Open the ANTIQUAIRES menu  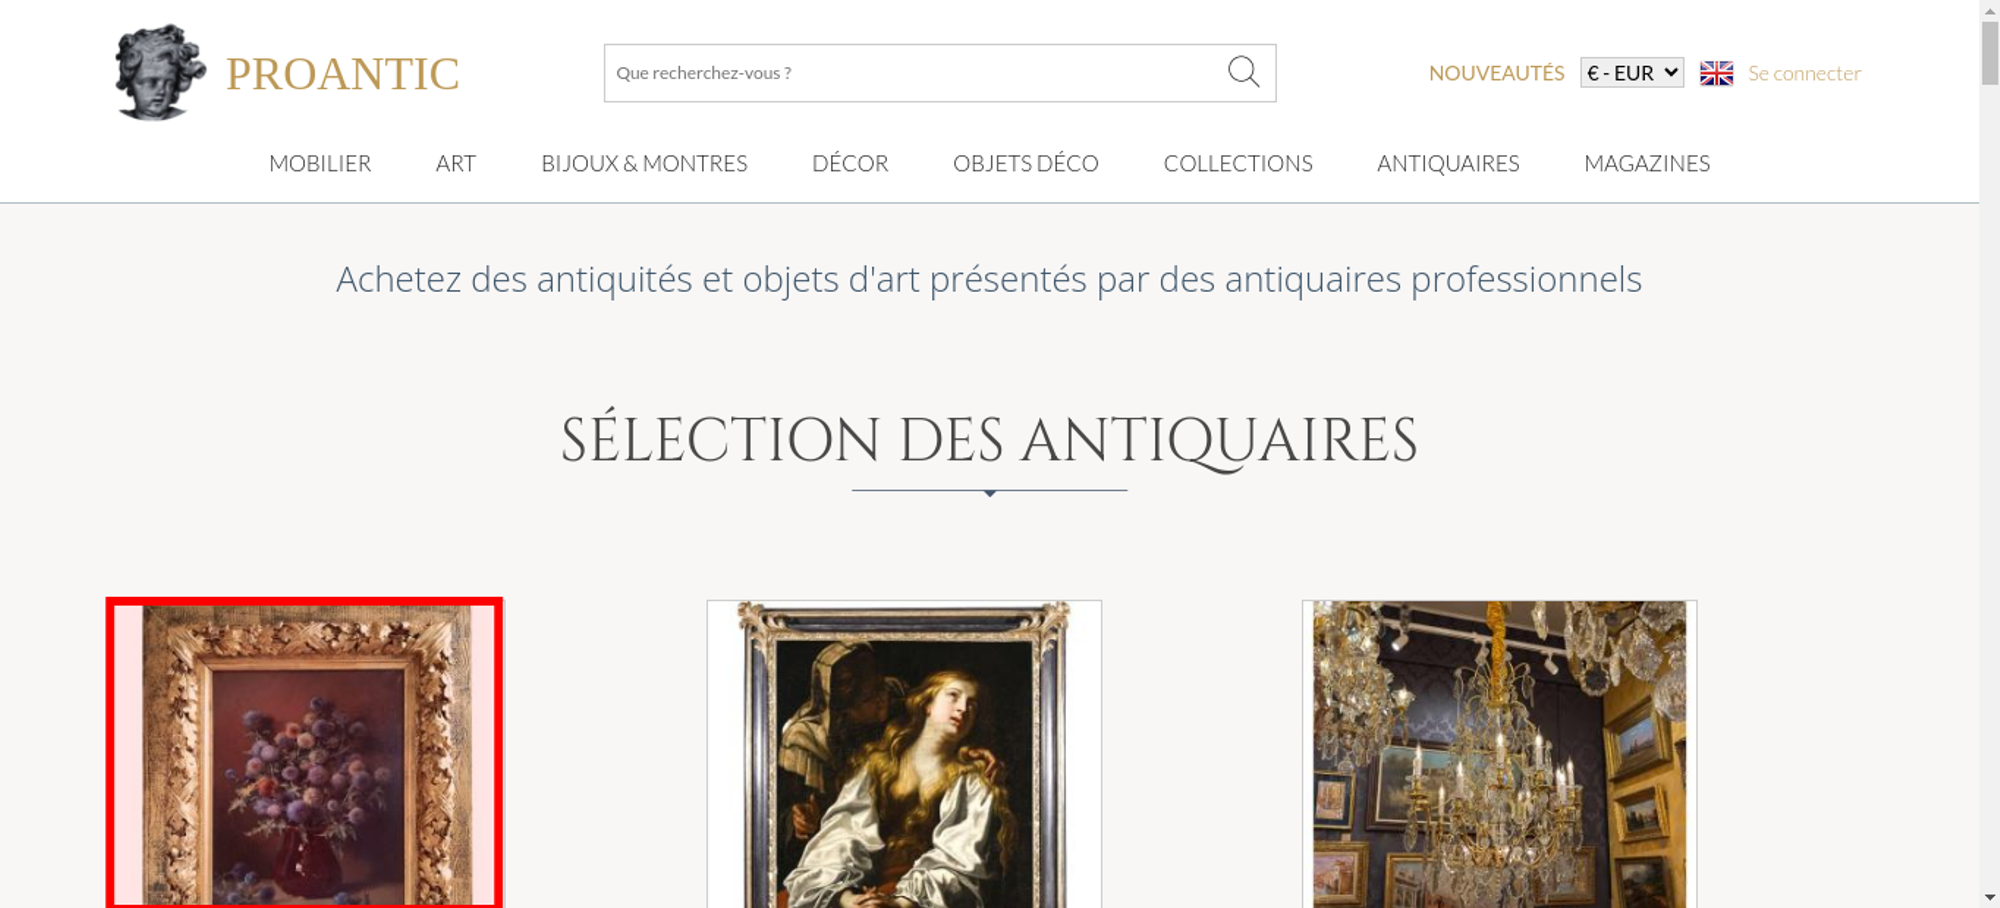[1448, 164]
